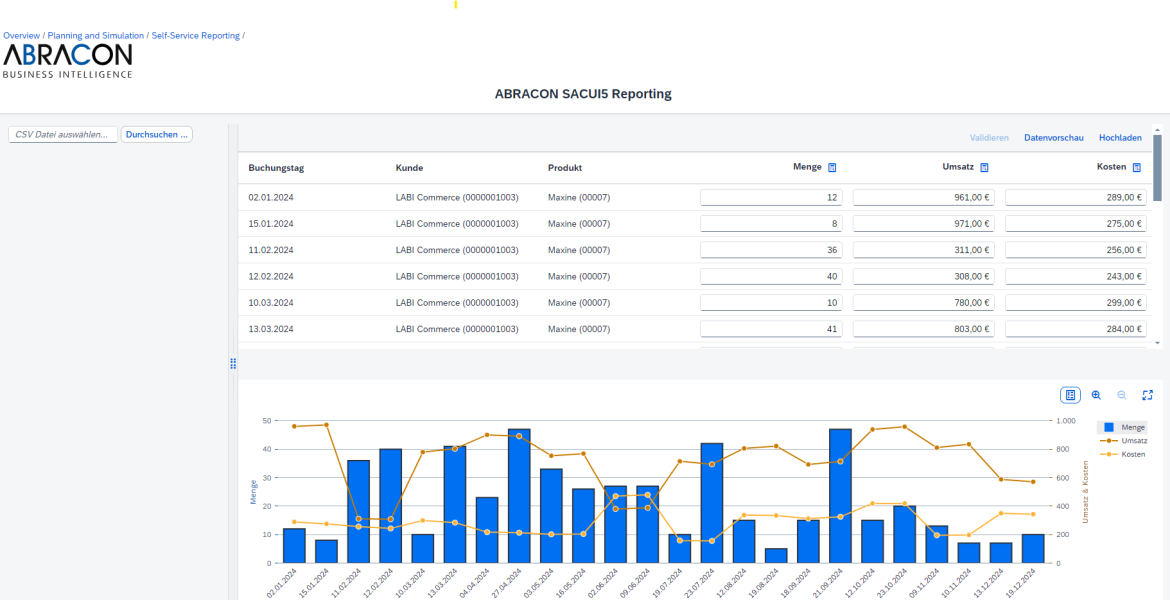Open the Overview breadcrumb link

21,36
